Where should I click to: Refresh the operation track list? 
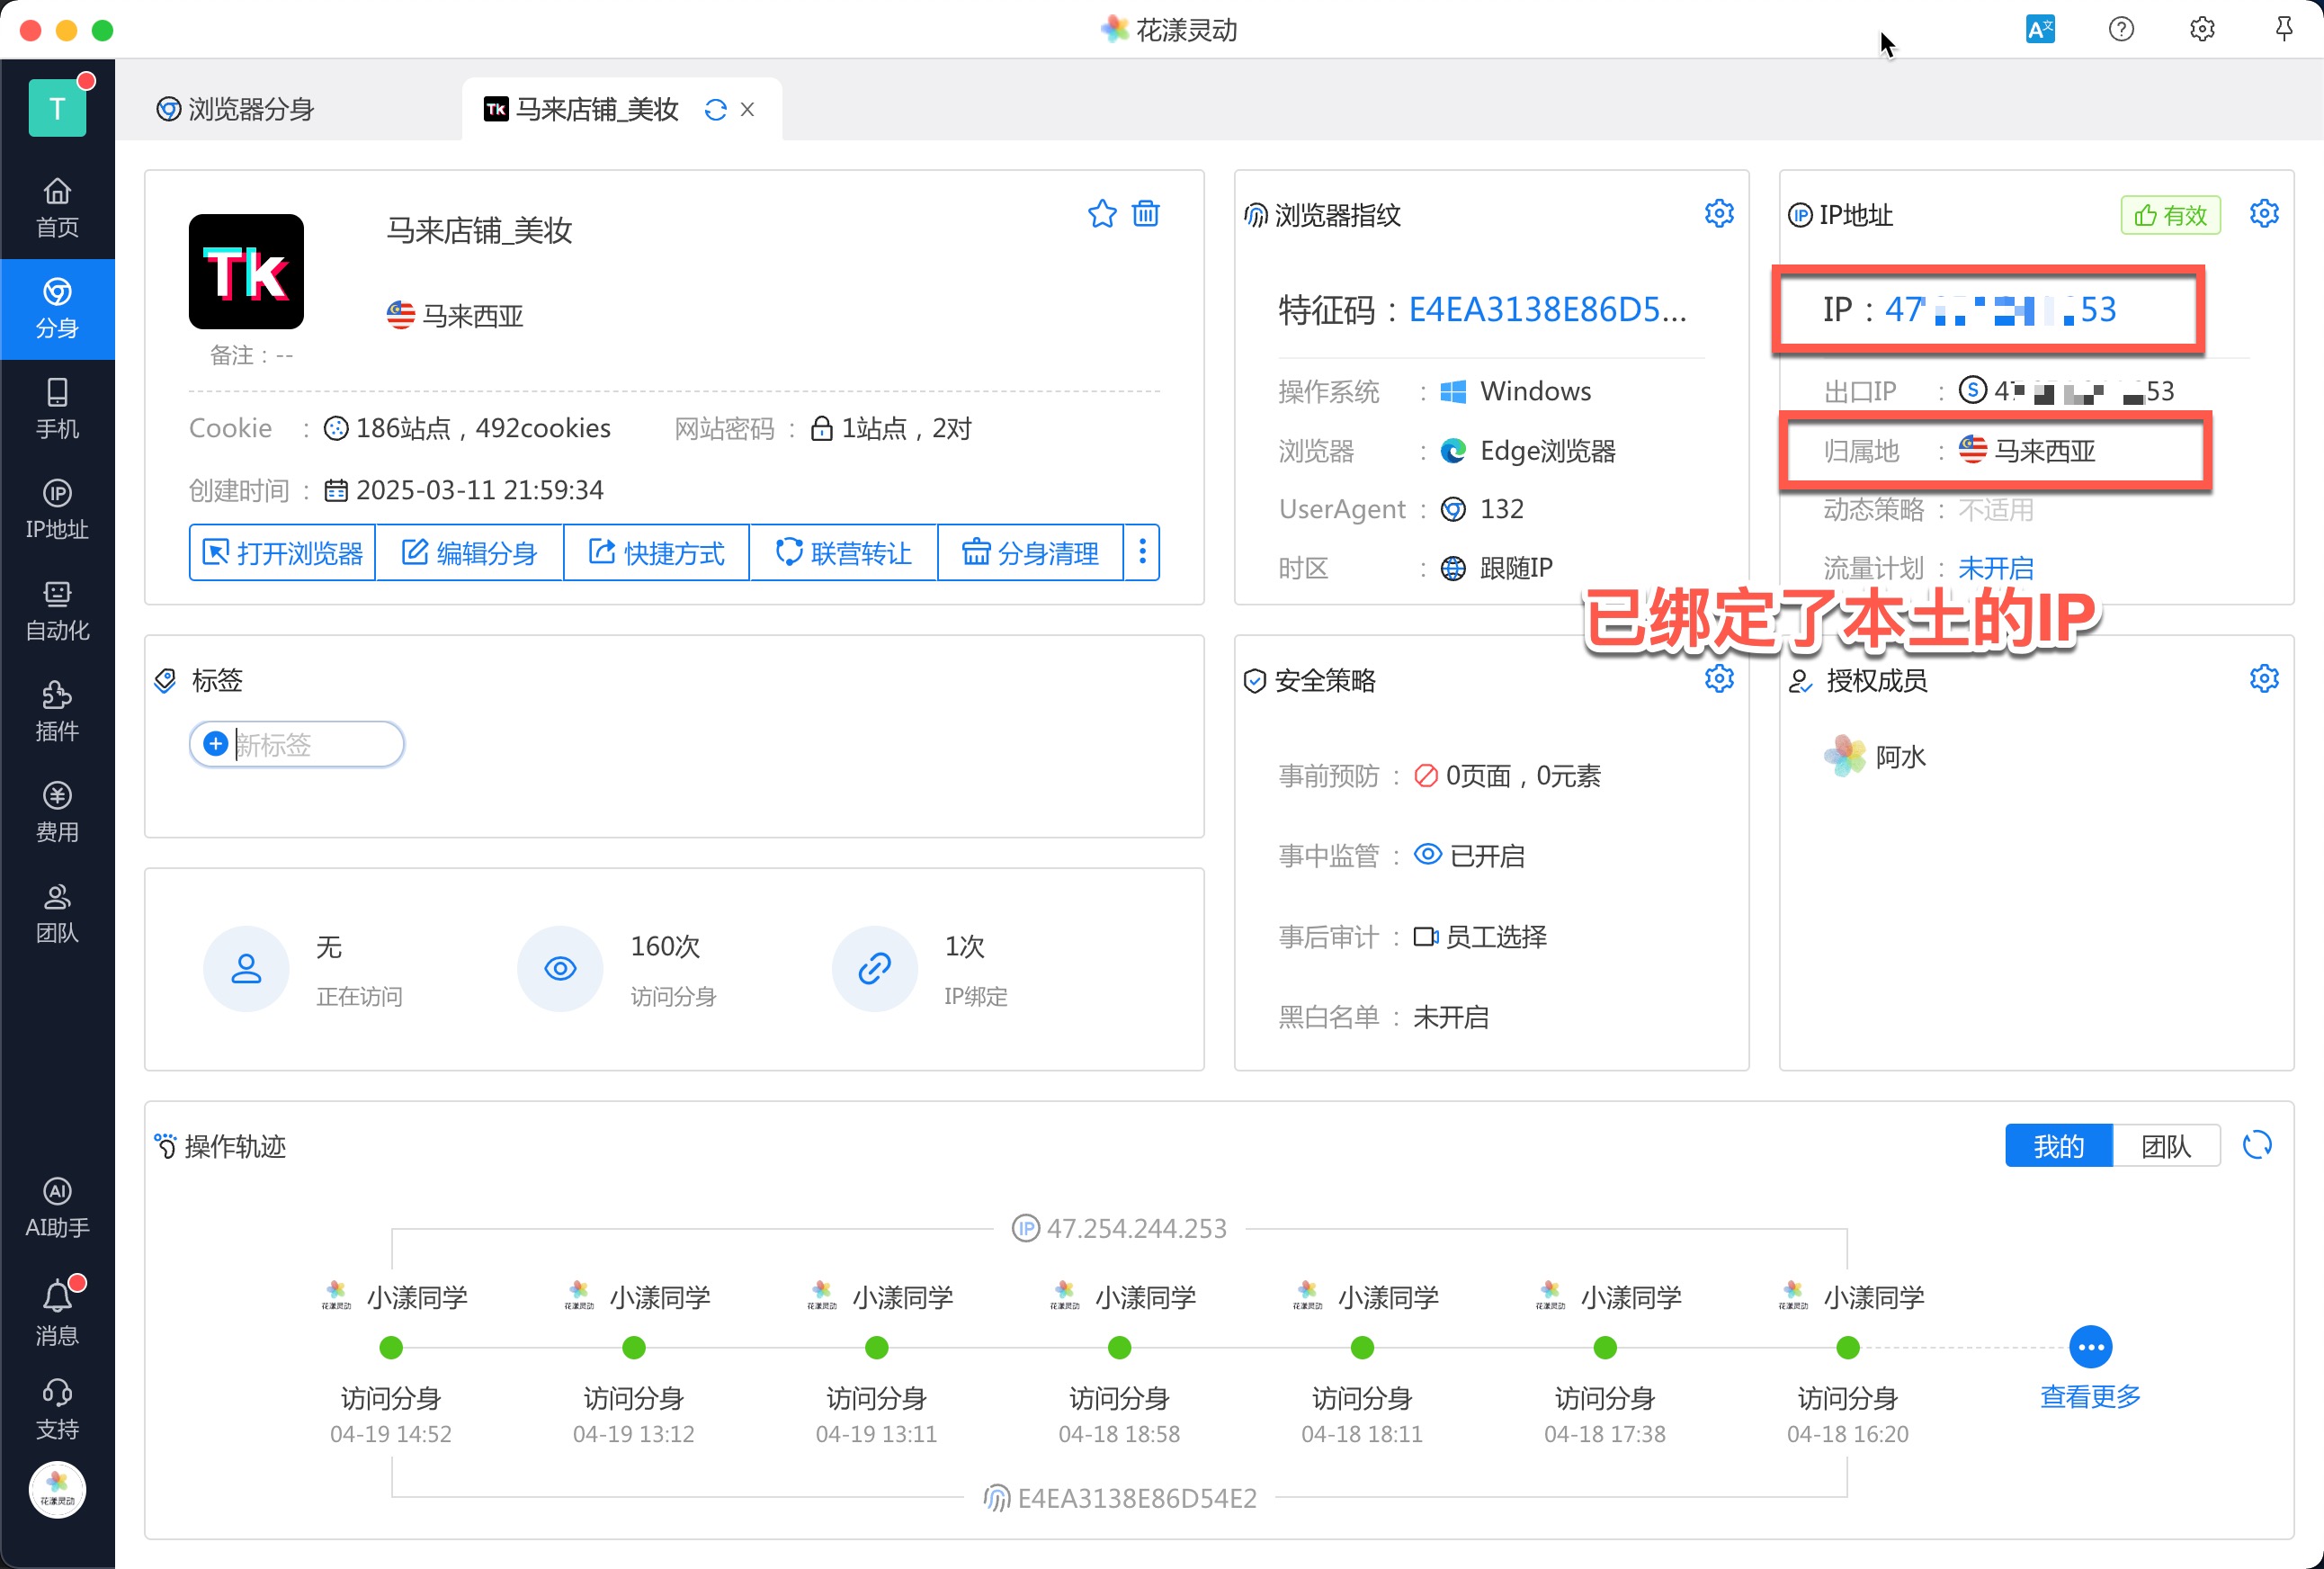[x=2257, y=1145]
